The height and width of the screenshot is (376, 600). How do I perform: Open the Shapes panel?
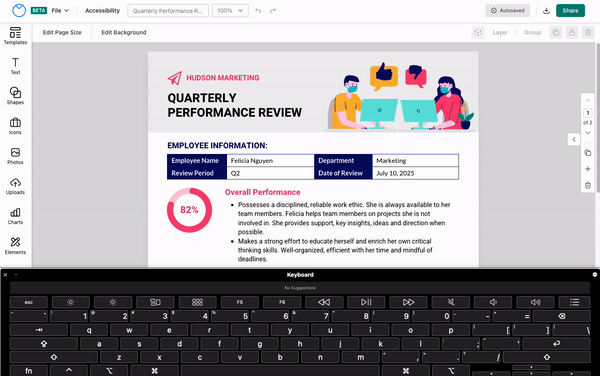coord(15,96)
